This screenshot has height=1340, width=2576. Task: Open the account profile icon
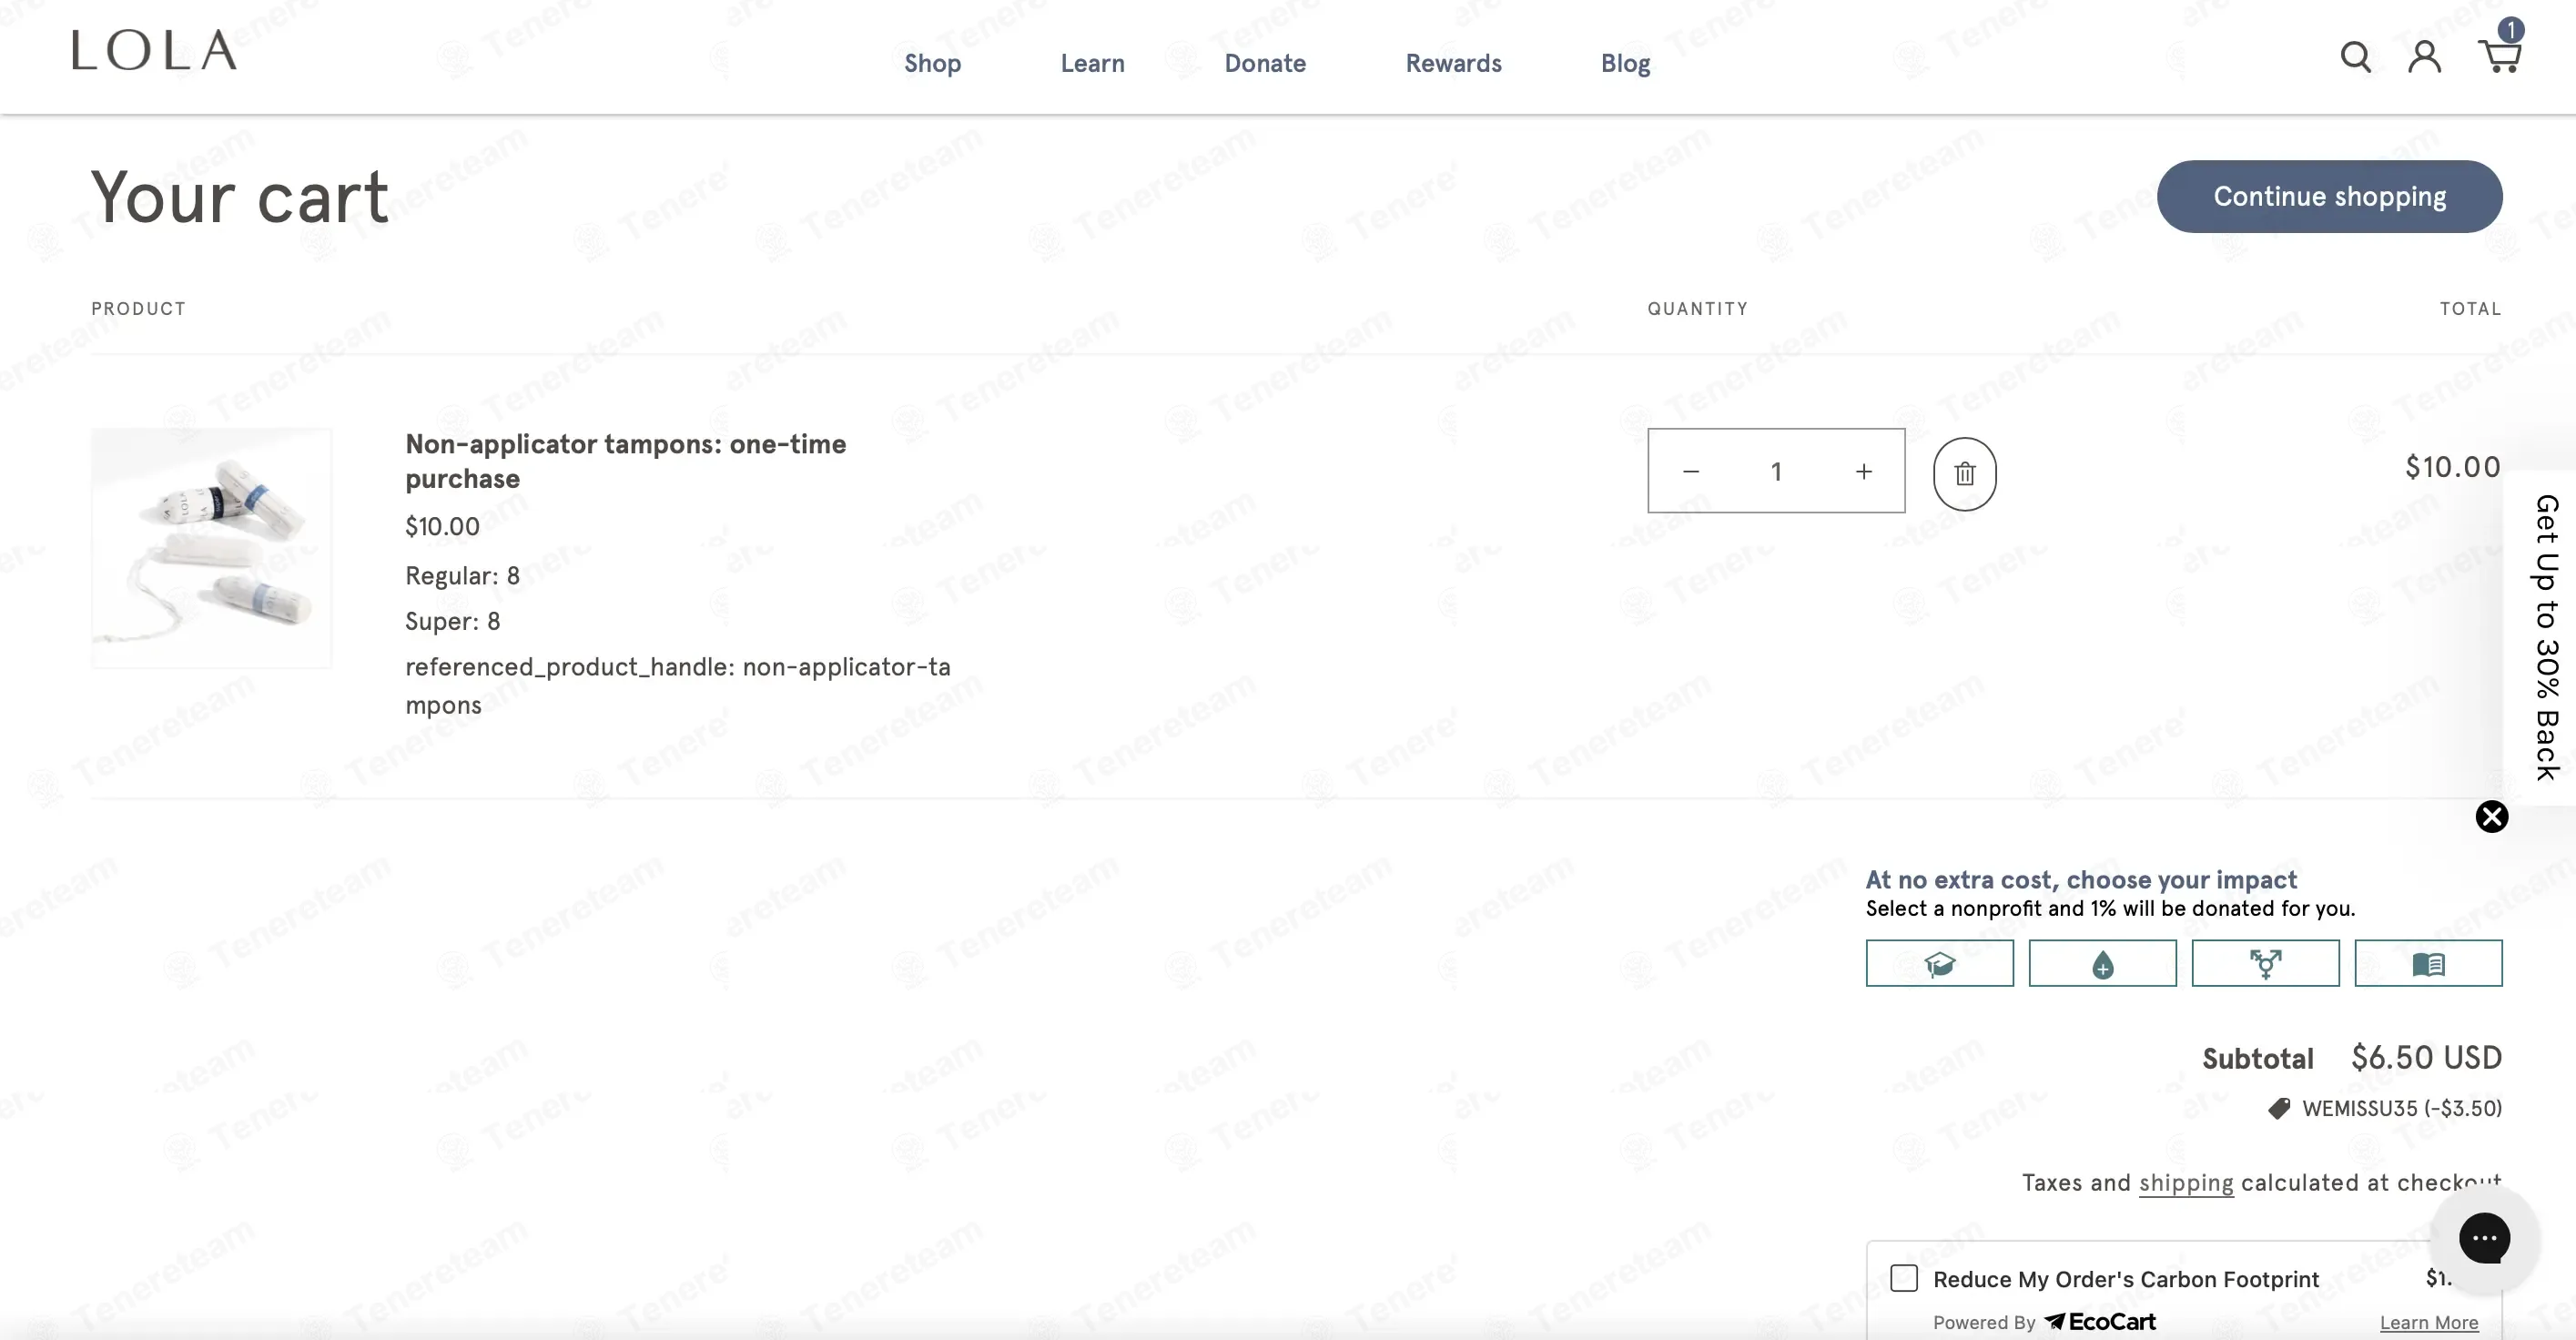point(2424,57)
